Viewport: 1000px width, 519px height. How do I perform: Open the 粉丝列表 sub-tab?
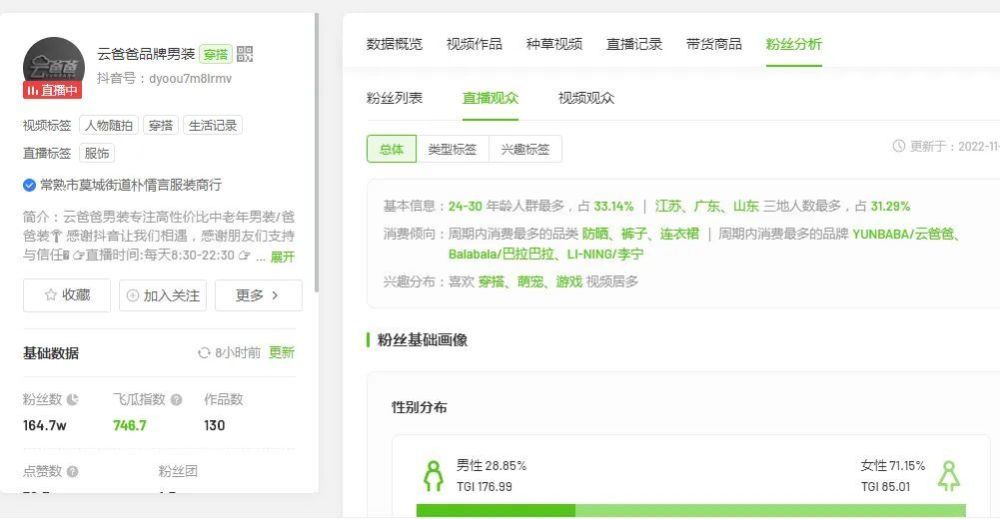click(394, 98)
